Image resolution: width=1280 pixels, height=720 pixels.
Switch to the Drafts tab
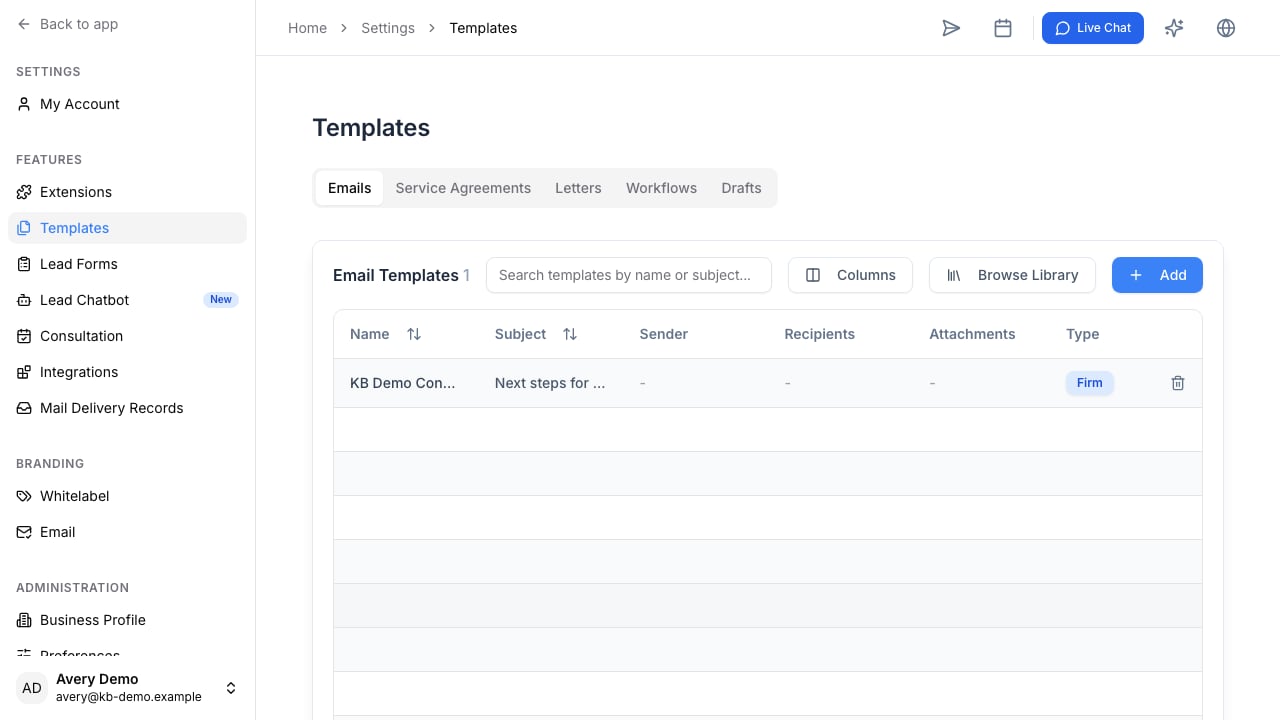(x=741, y=188)
